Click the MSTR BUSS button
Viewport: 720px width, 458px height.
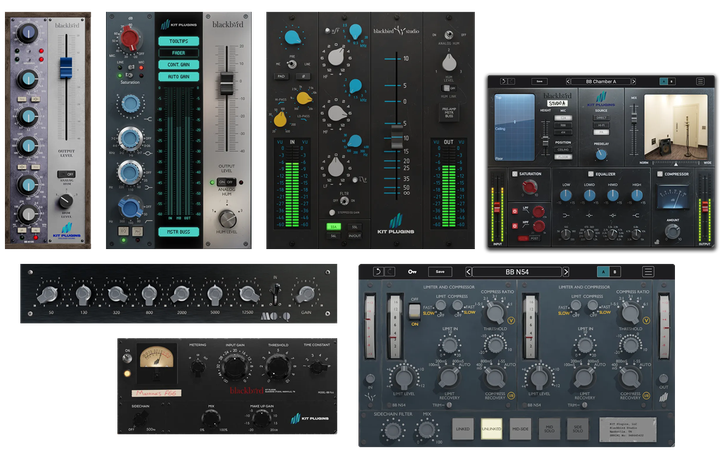(x=179, y=232)
